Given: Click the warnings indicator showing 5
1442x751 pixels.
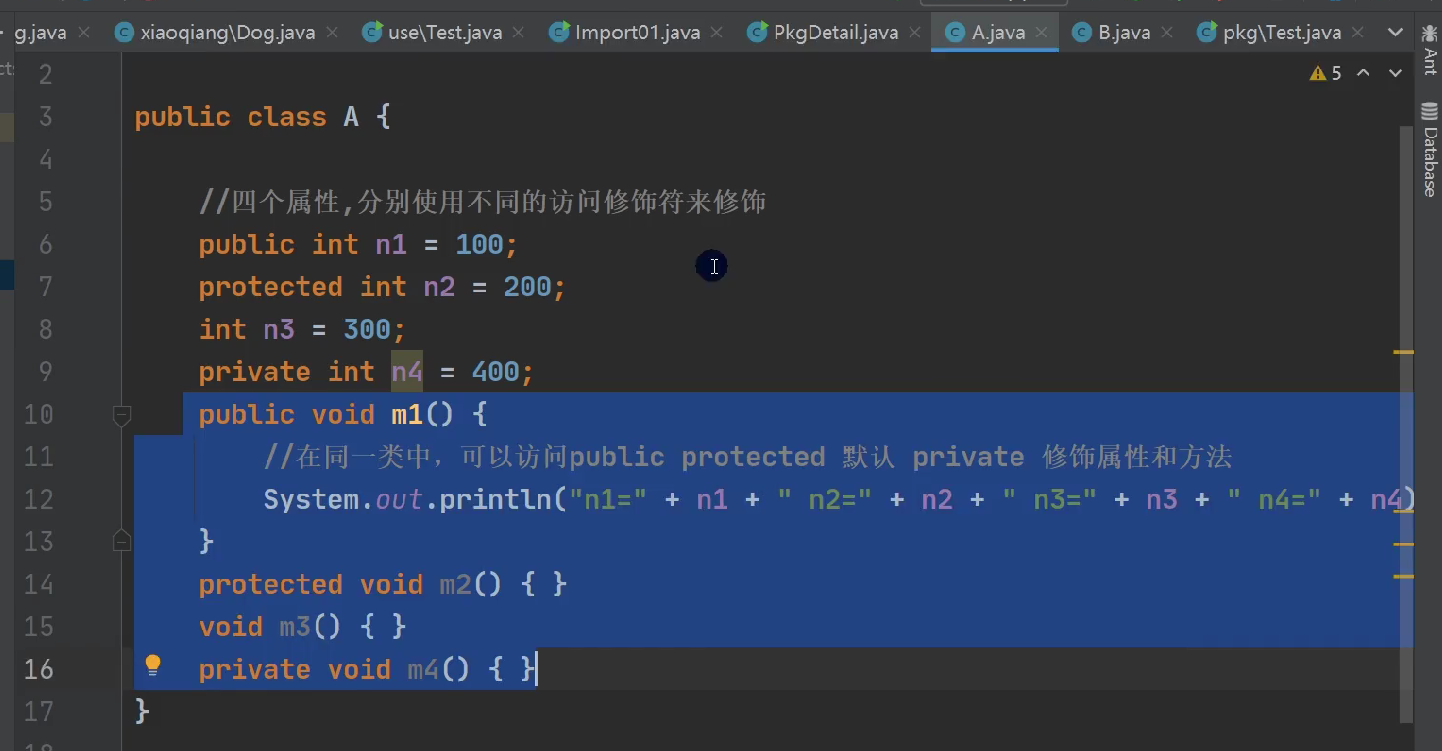Looking at the screenshot, I should click(x=1325, y=73).
